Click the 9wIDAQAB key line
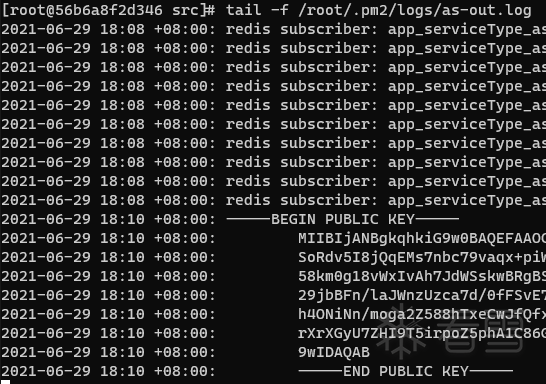This screenshot has height=384, width=546. point(334,352)
